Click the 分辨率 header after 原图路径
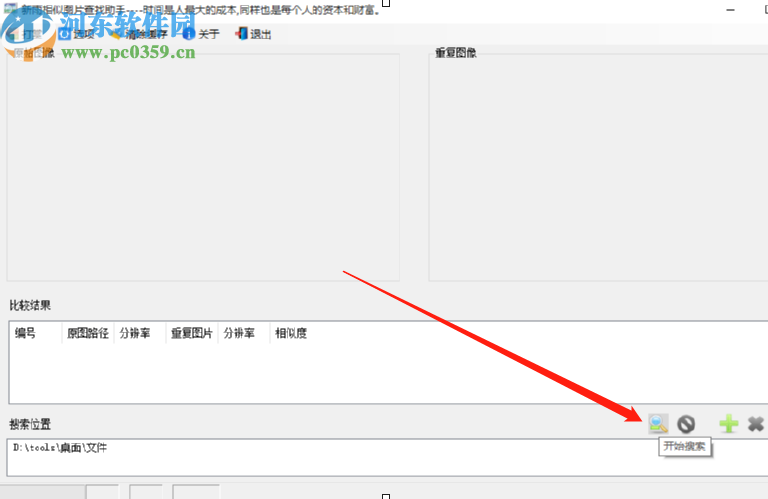Screen dimensions: 768x499 click(x=140, y=333)
